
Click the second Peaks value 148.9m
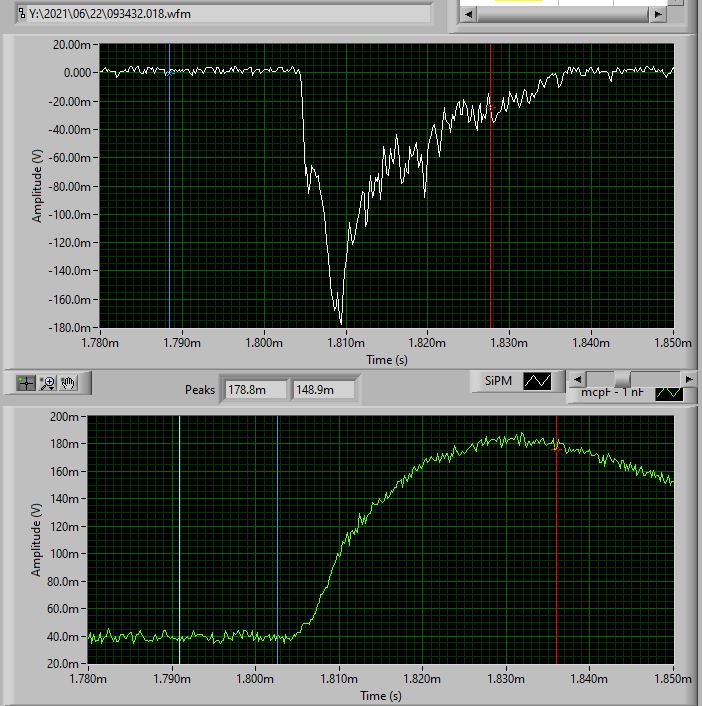[322, 389]
